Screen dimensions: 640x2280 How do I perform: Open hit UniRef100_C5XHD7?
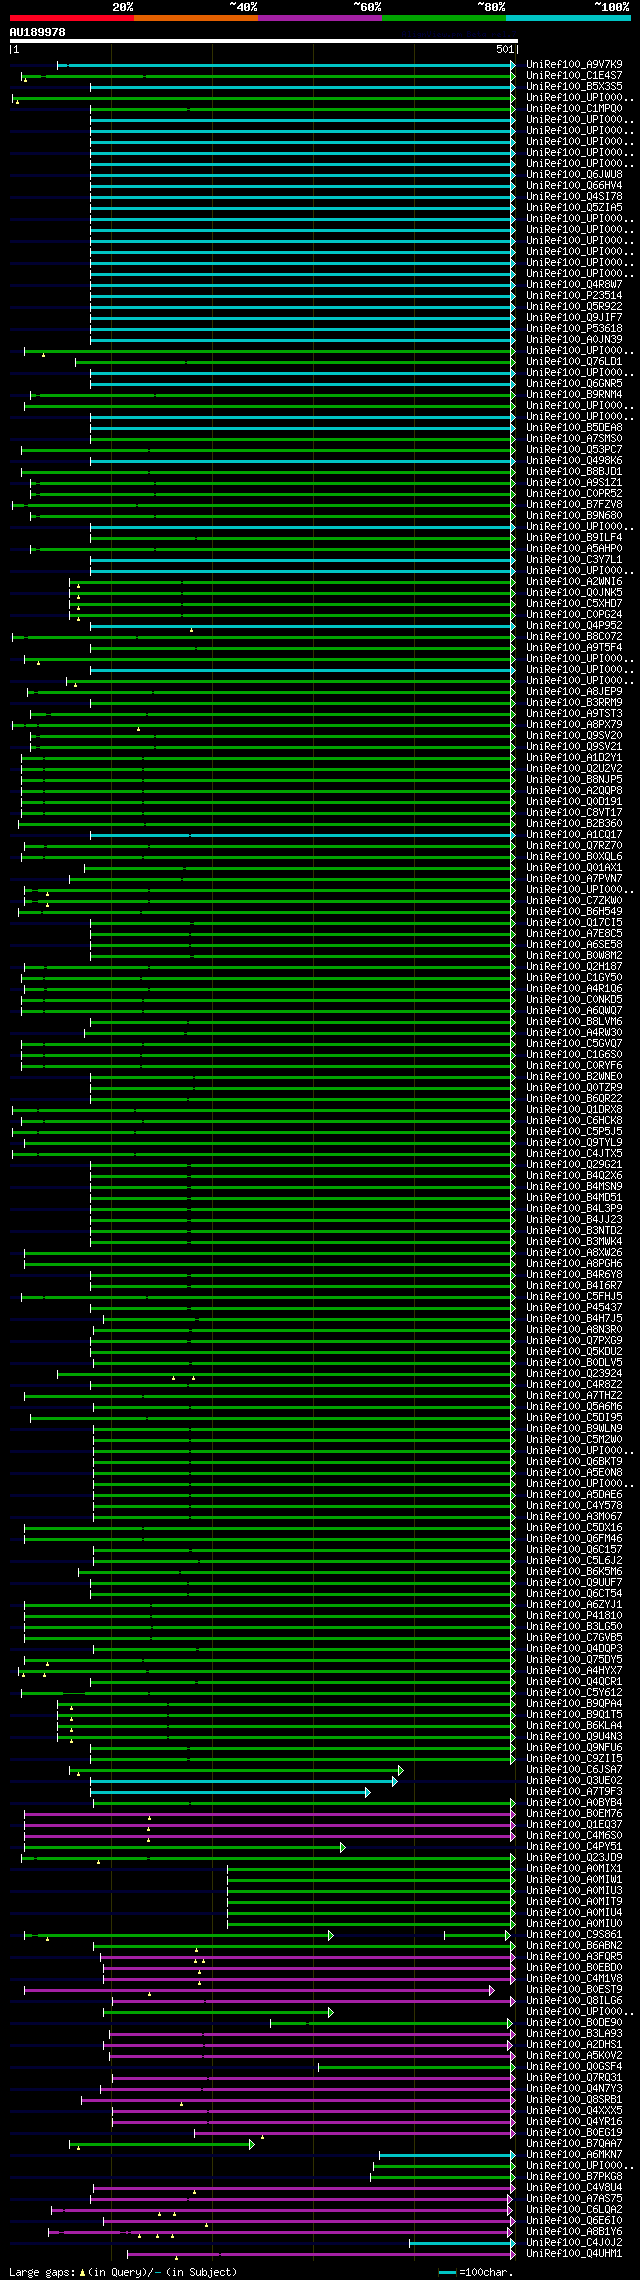[x=574, y=604]
